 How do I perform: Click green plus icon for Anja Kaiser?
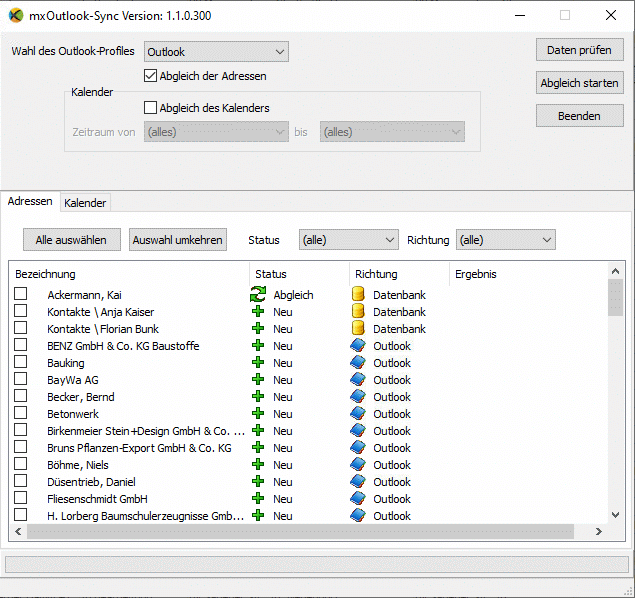[258, 311]
